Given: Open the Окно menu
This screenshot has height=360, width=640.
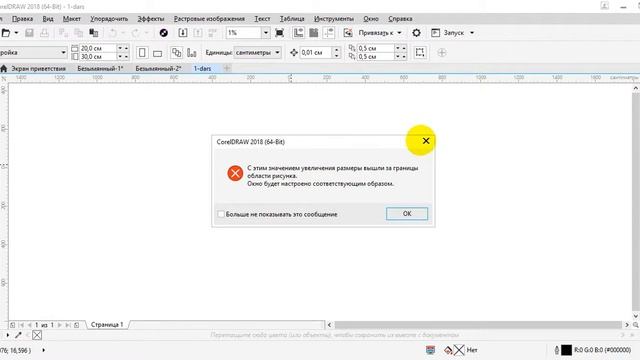Looking at the screenshot, I should point(371,19).
